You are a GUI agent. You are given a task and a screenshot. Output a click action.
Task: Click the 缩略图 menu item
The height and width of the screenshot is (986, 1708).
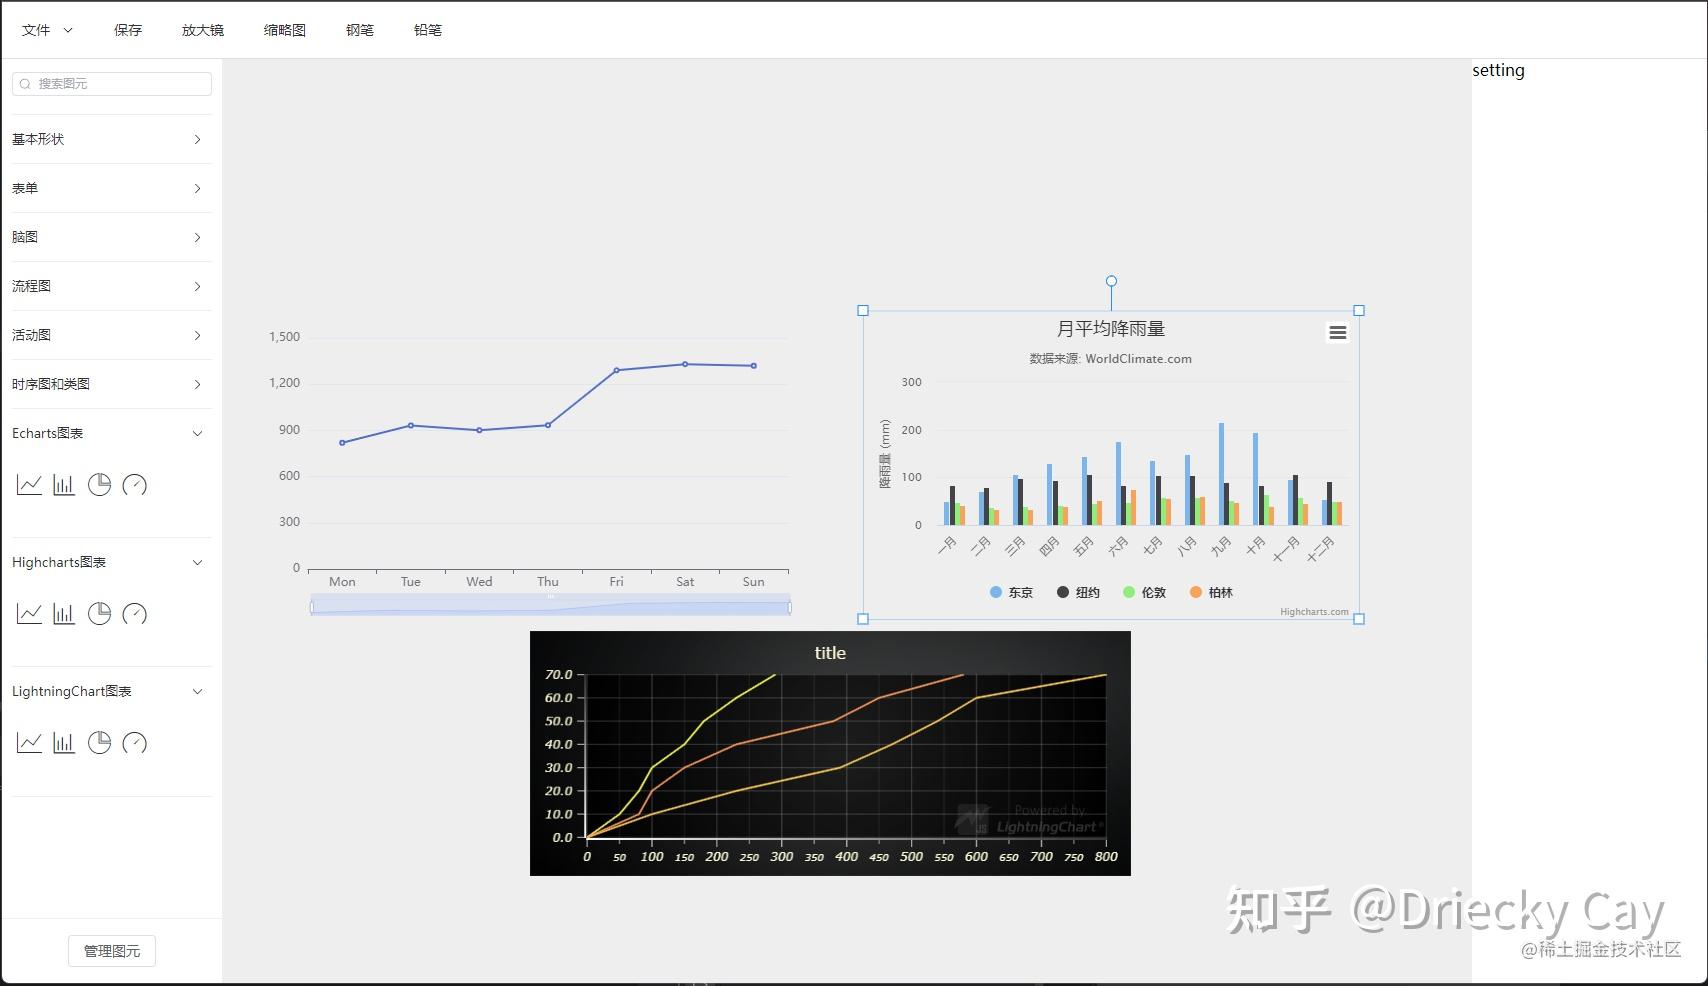point(283,29)
